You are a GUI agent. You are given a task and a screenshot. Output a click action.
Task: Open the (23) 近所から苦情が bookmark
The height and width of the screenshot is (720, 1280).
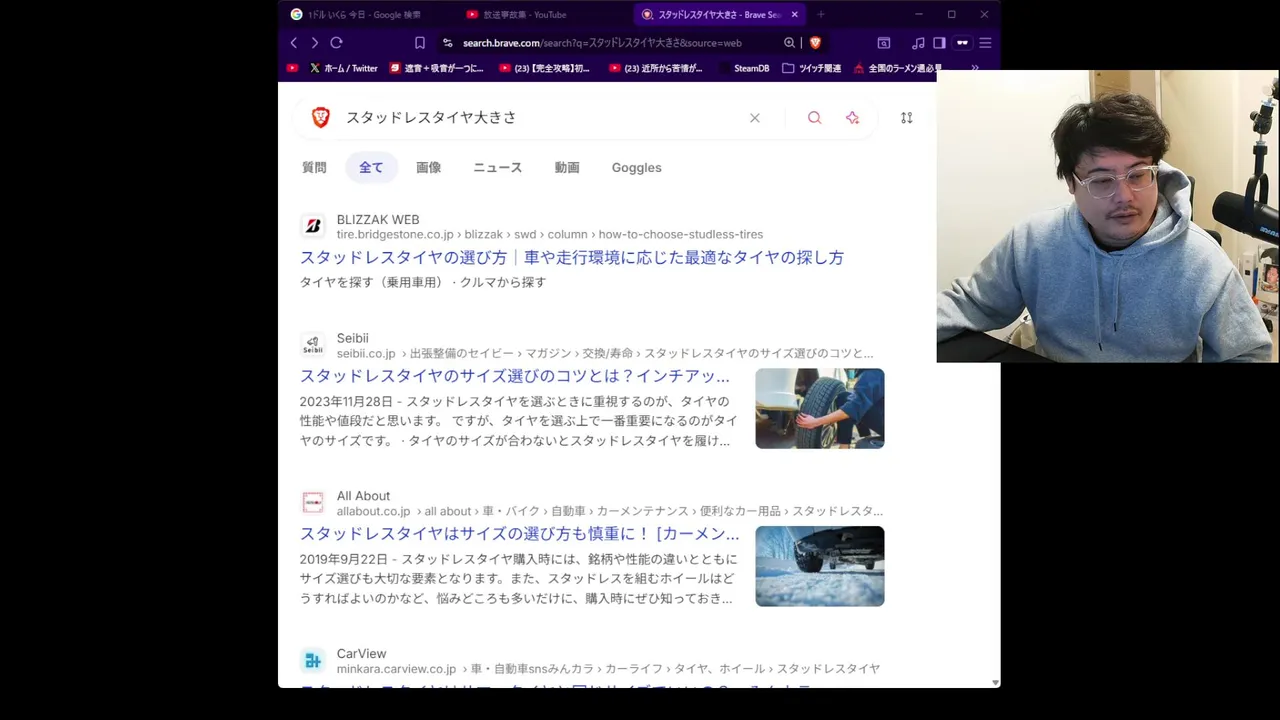click(x=656, y=68)
